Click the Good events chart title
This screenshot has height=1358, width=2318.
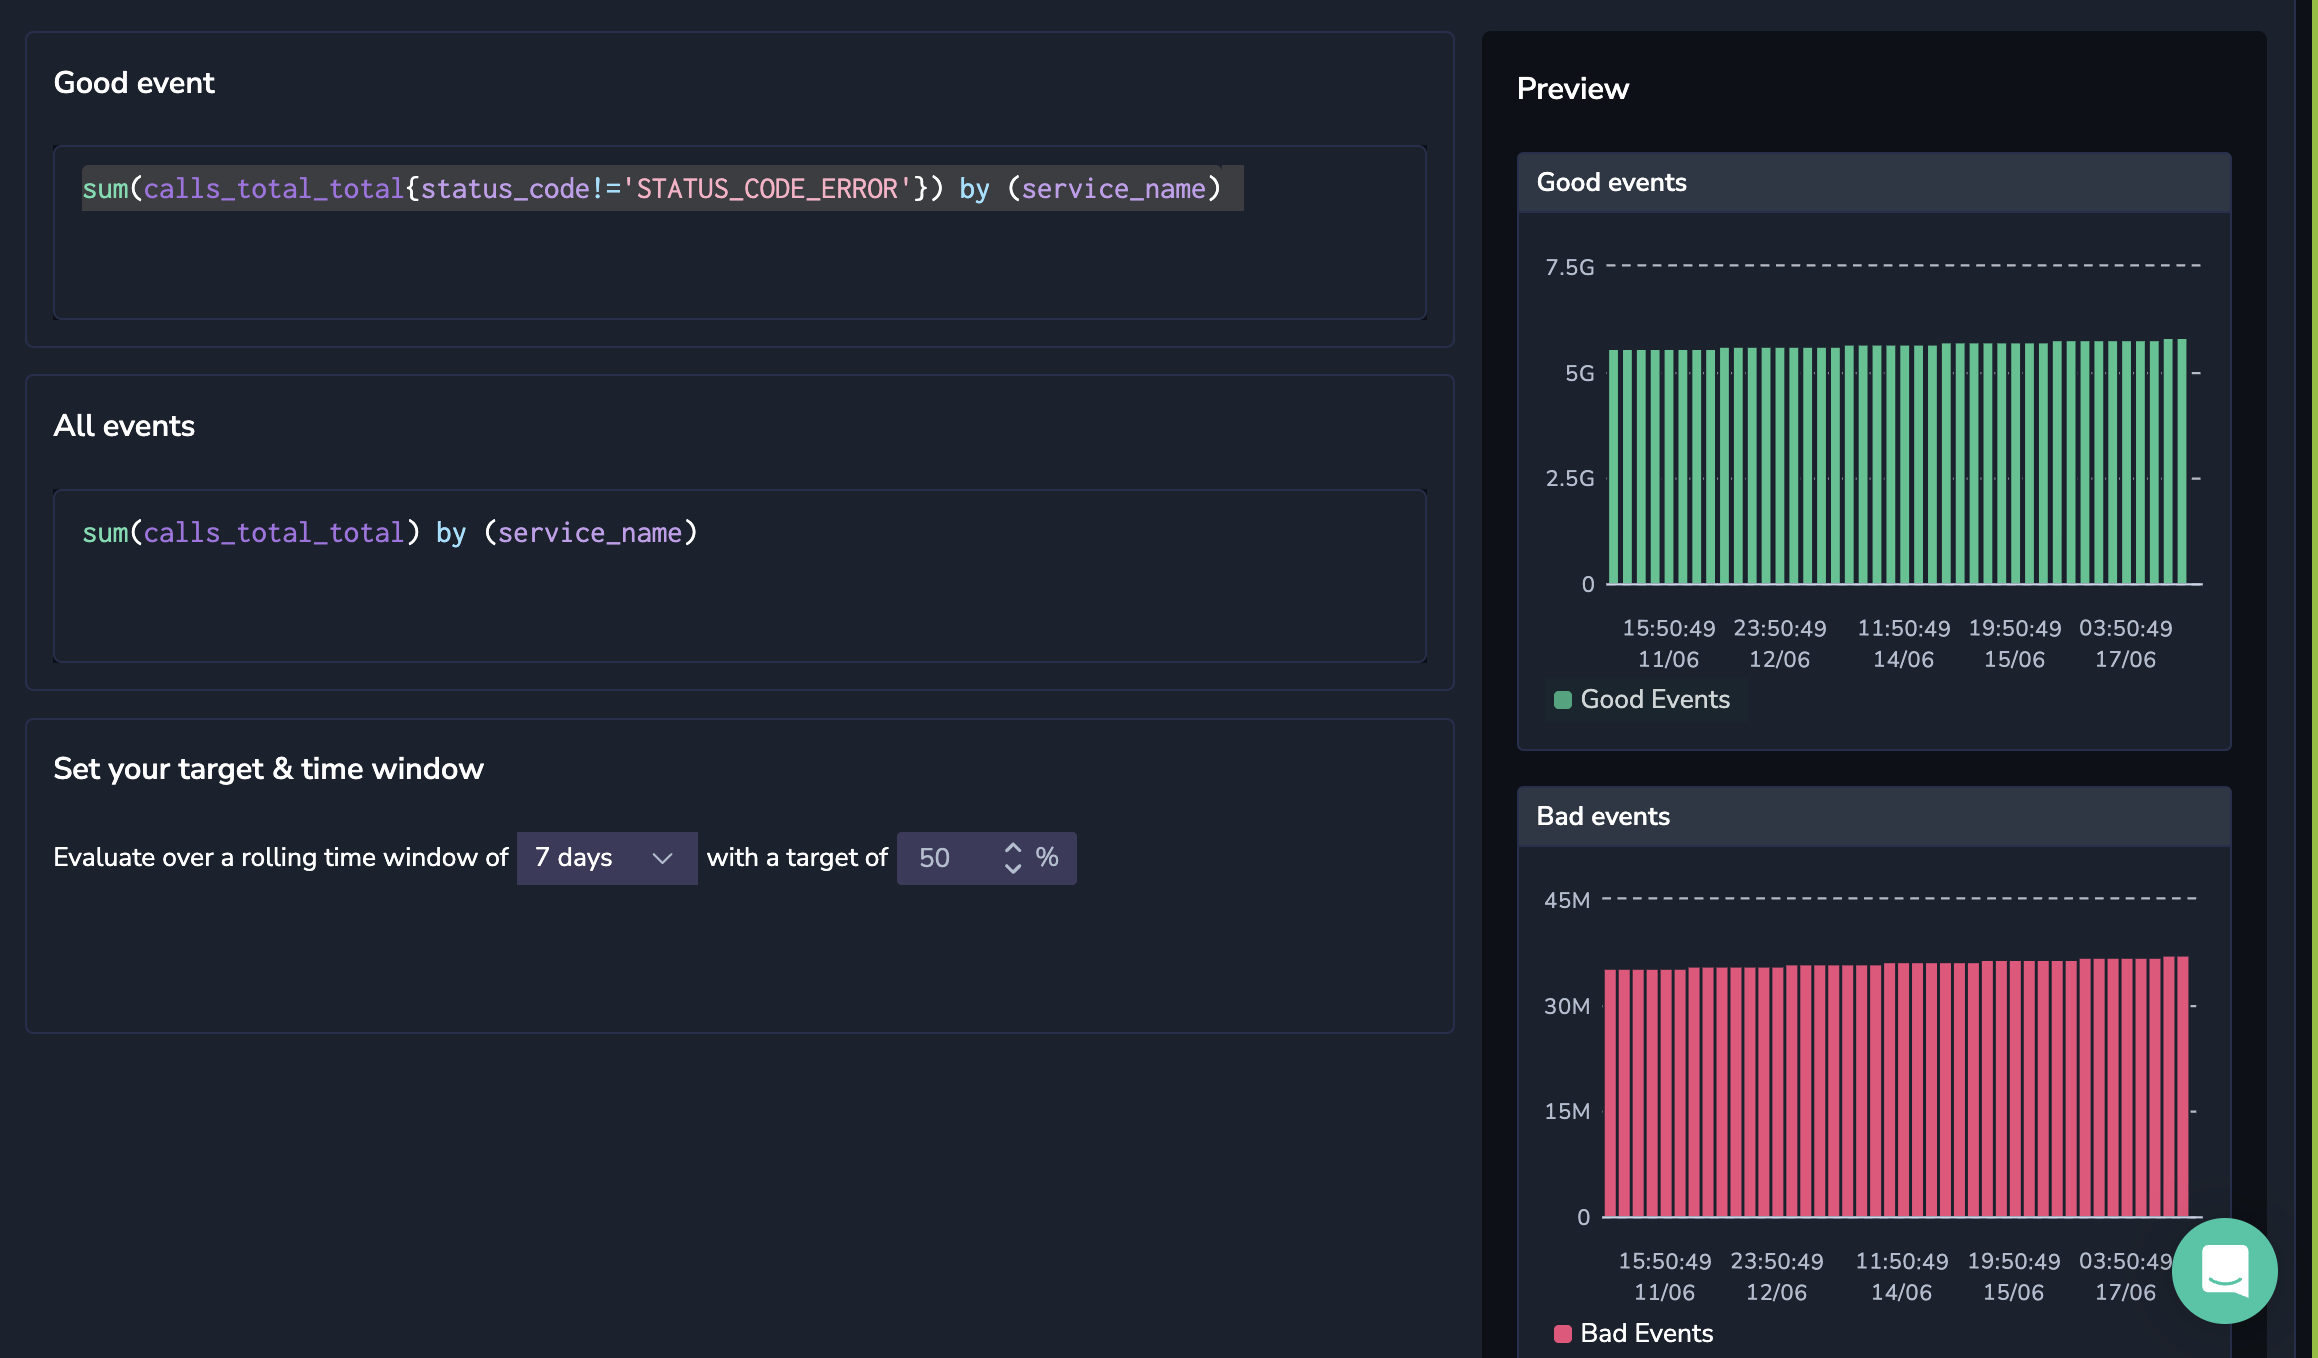click(1612, 183)
